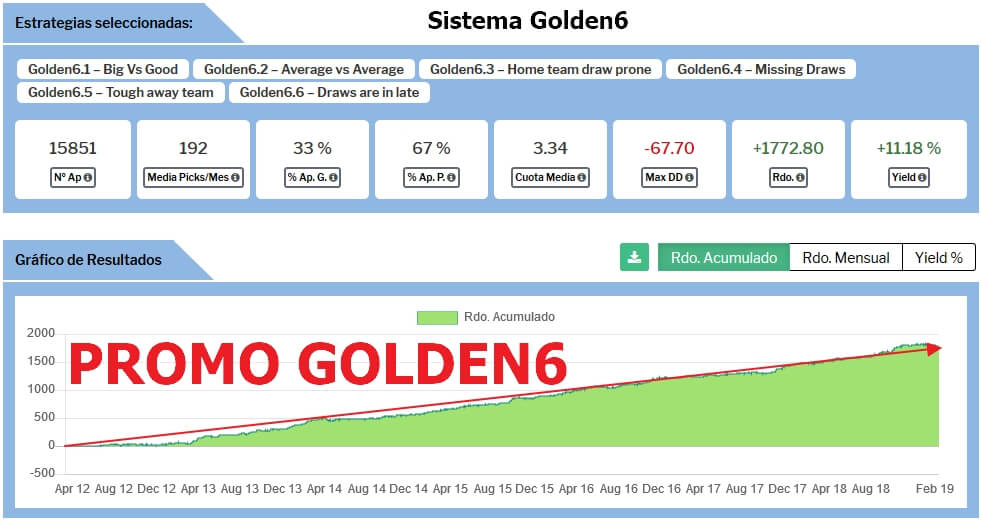Click the Feb 19 x-axis label
The height and width of the screenshot is (522, 982).
pos(934,489)
